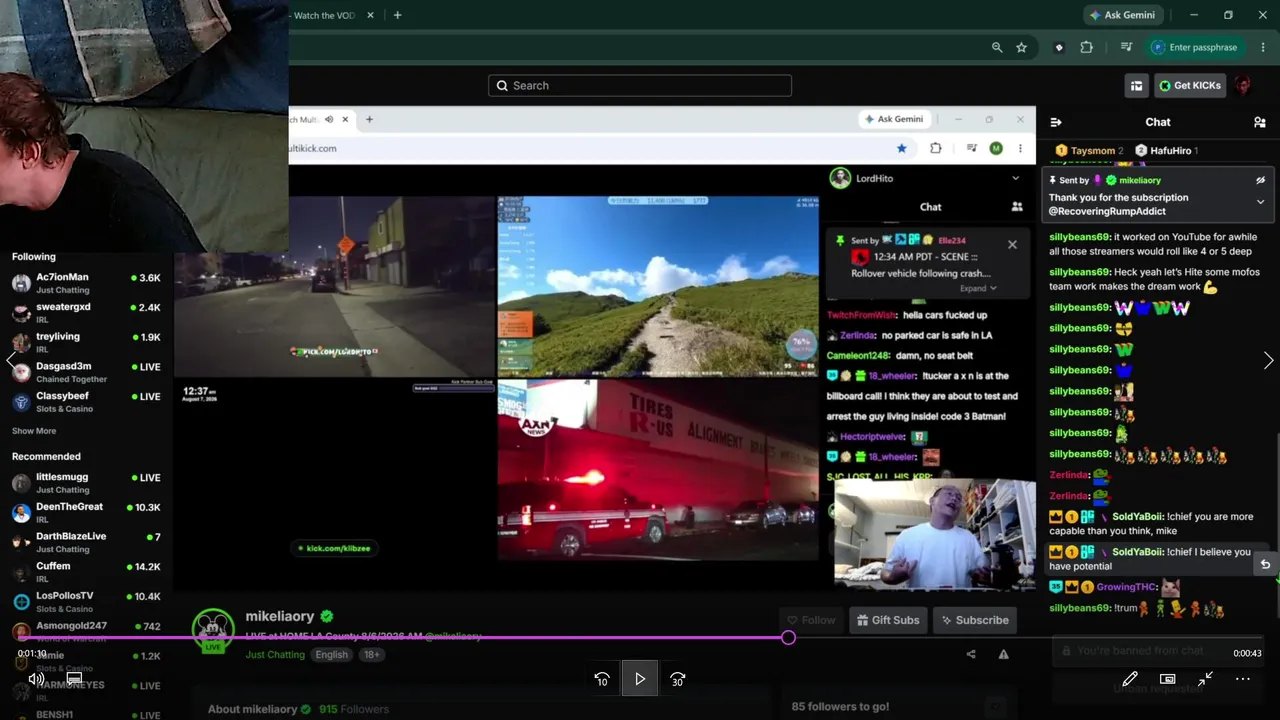Screen dimensions: 1280x720
Task: Open Ac7ionMan in Following list
Action: pos(86,283)
